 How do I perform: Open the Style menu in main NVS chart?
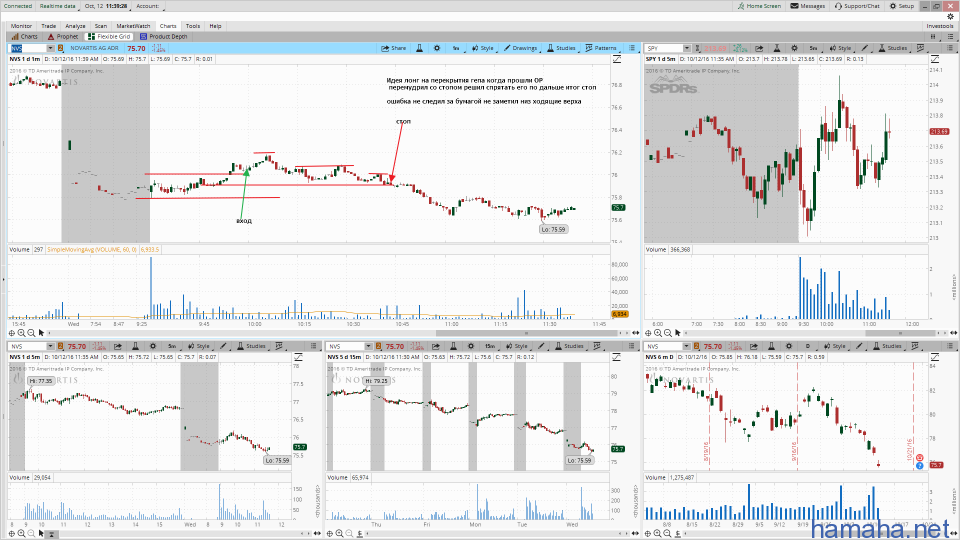click(483, 48)
